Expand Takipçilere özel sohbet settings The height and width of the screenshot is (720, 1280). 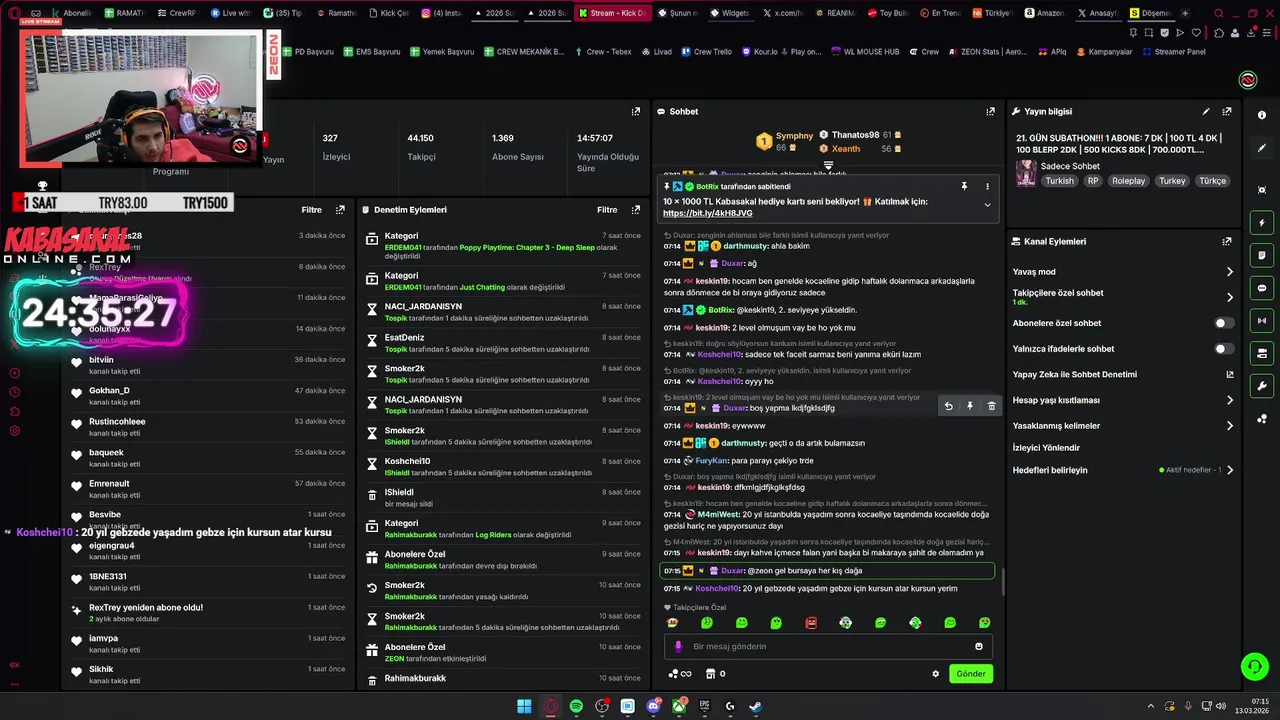[x=1230, y=297]
